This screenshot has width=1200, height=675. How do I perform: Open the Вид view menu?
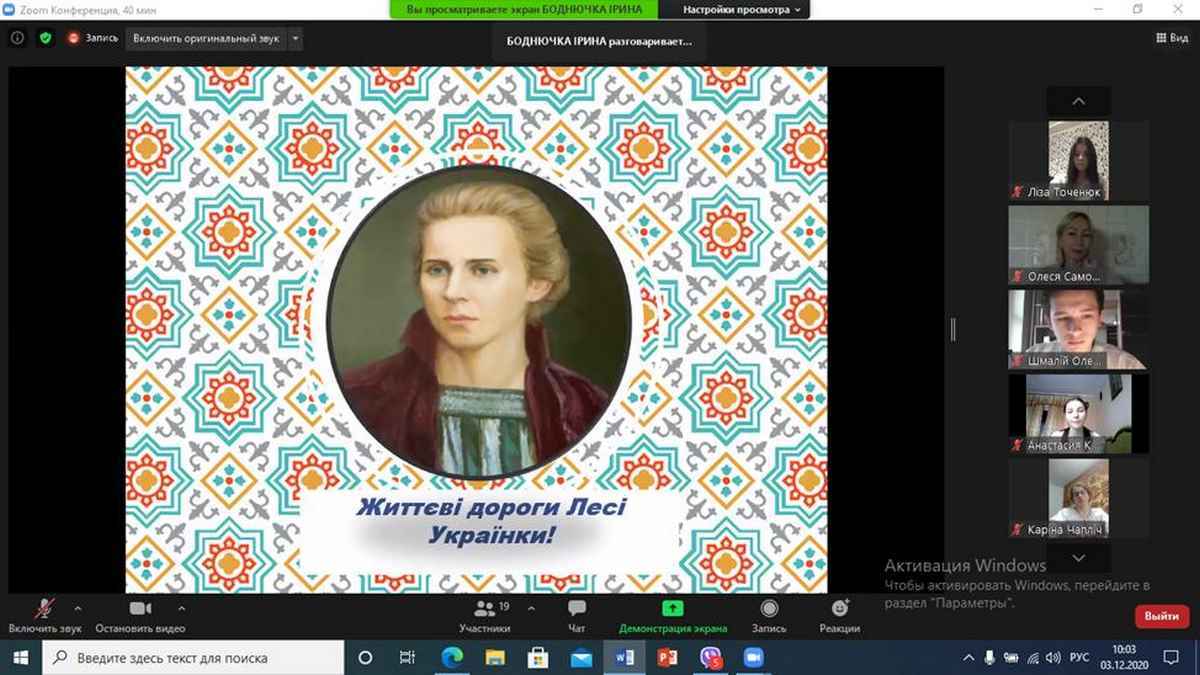point(1171,38)
